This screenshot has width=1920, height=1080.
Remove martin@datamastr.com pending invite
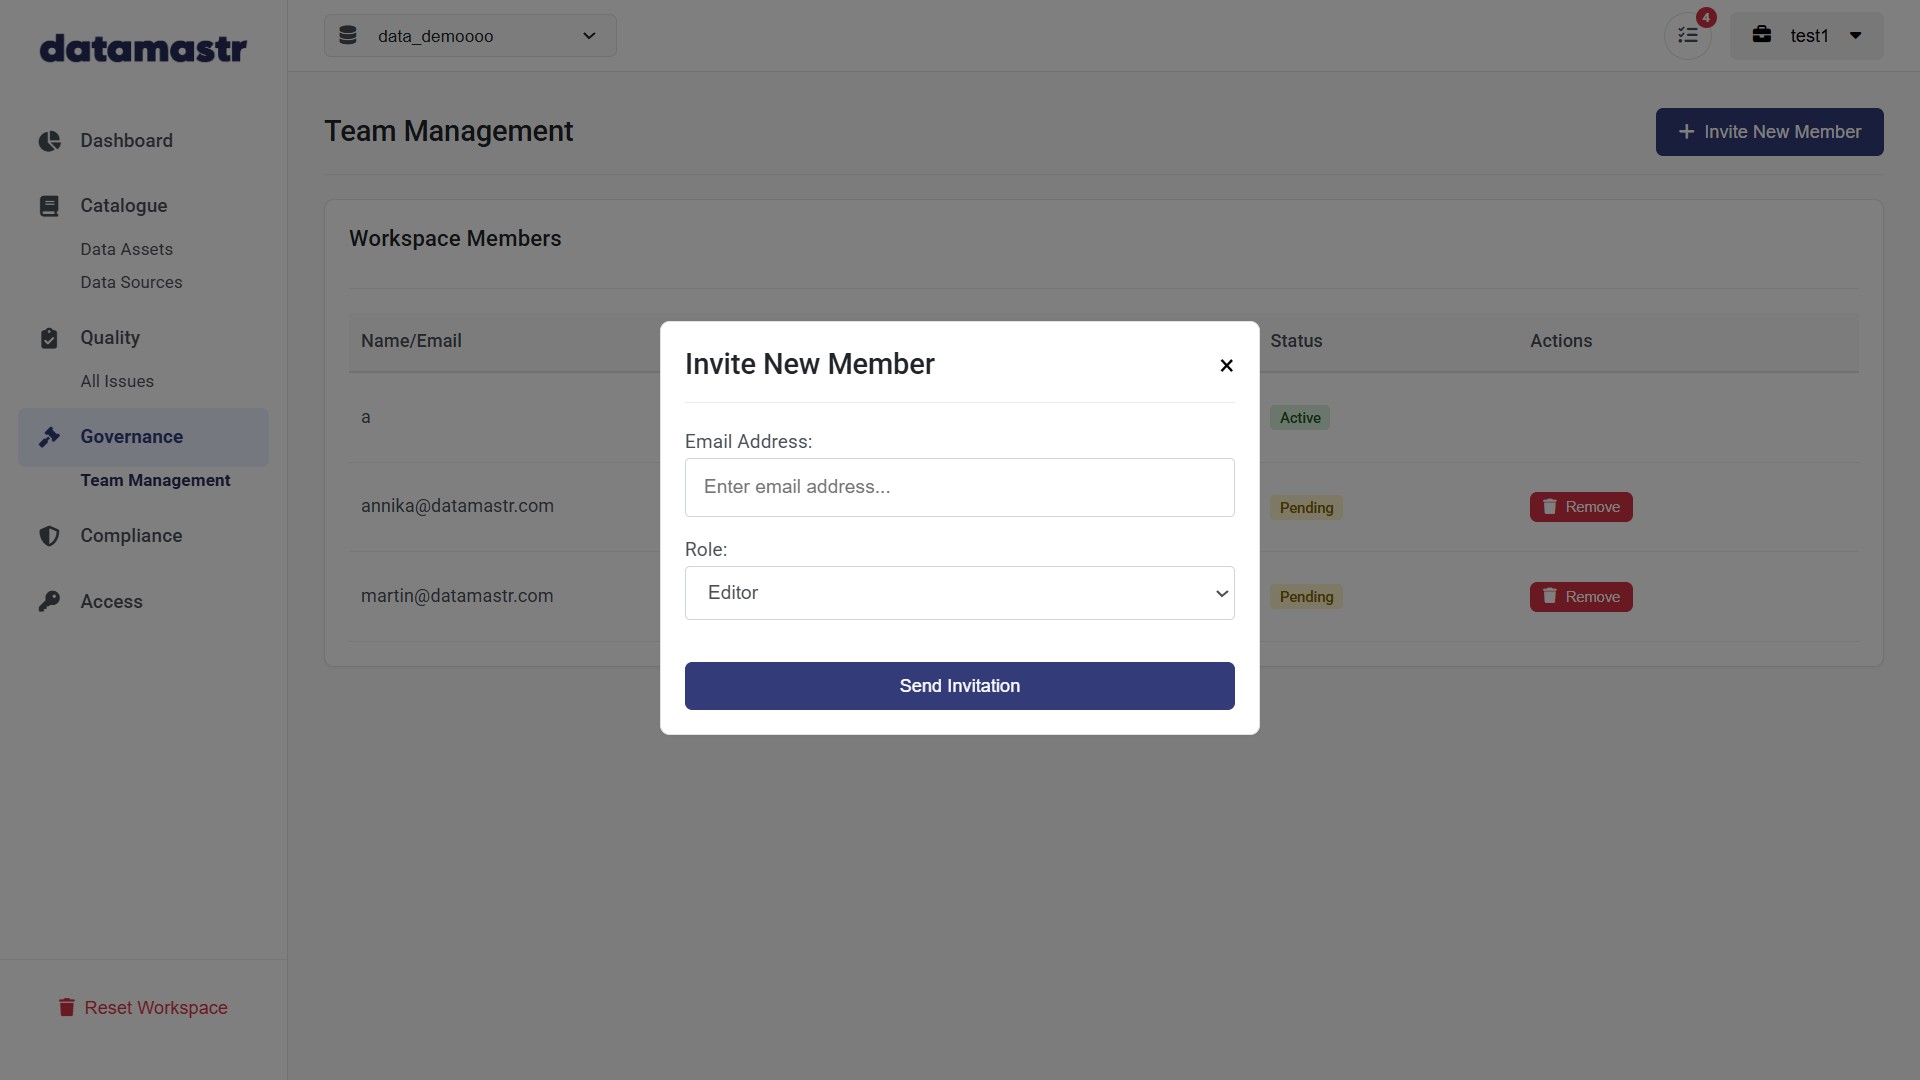[1580, 597]
